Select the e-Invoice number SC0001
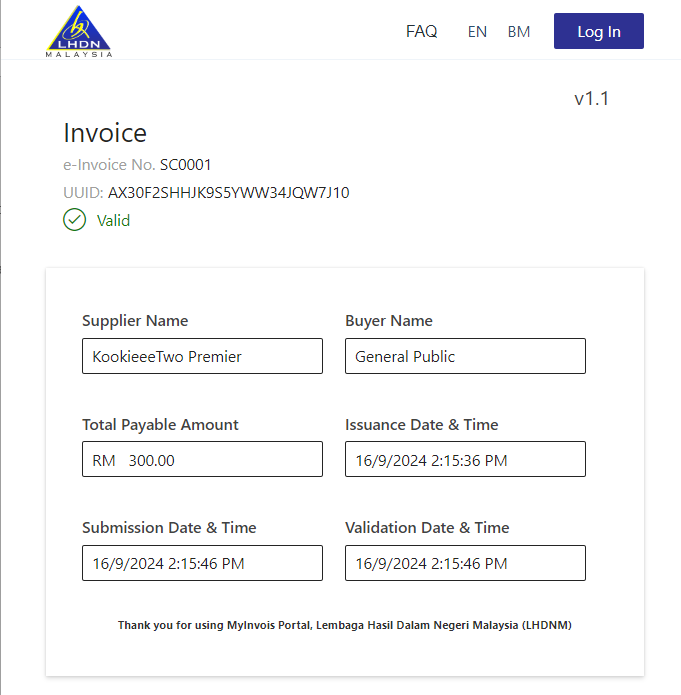 (x=185, y=165)
